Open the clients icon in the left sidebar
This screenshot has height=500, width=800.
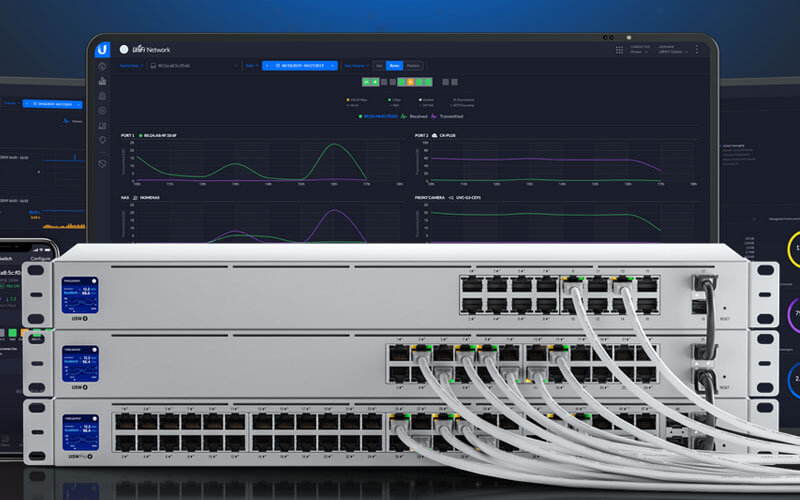coord(102,95)
